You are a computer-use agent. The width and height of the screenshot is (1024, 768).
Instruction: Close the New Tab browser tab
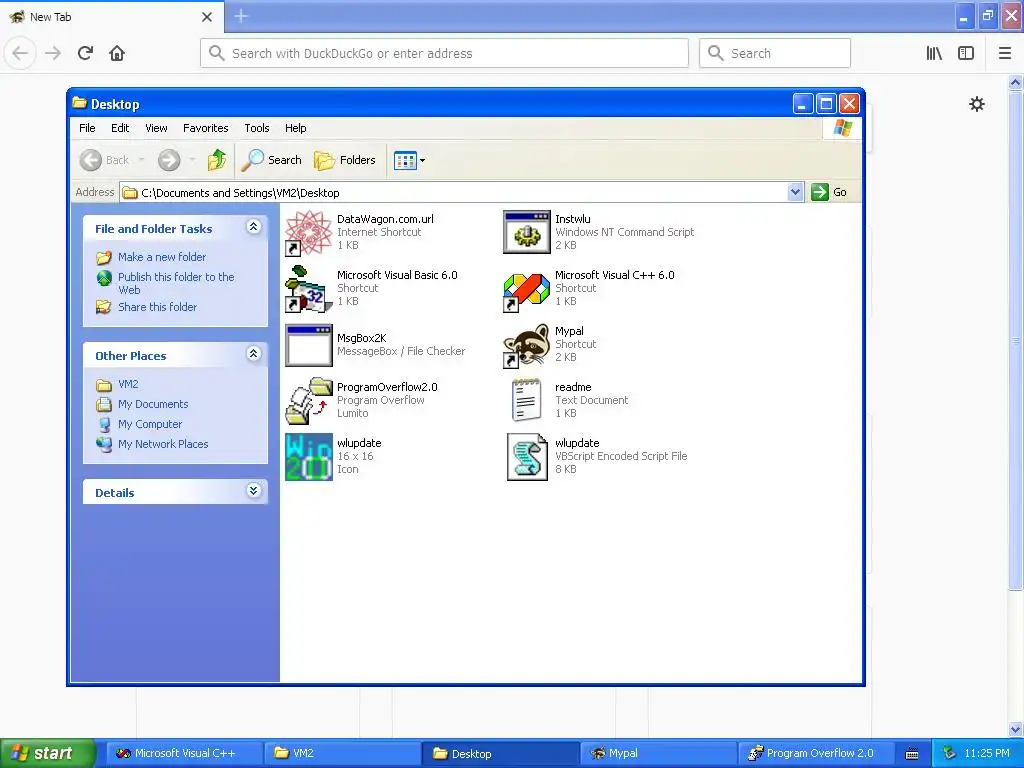coord(207,17)
